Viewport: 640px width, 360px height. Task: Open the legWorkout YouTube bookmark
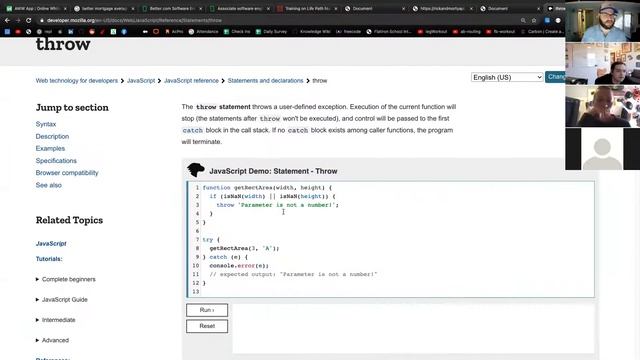coord(432,31)
